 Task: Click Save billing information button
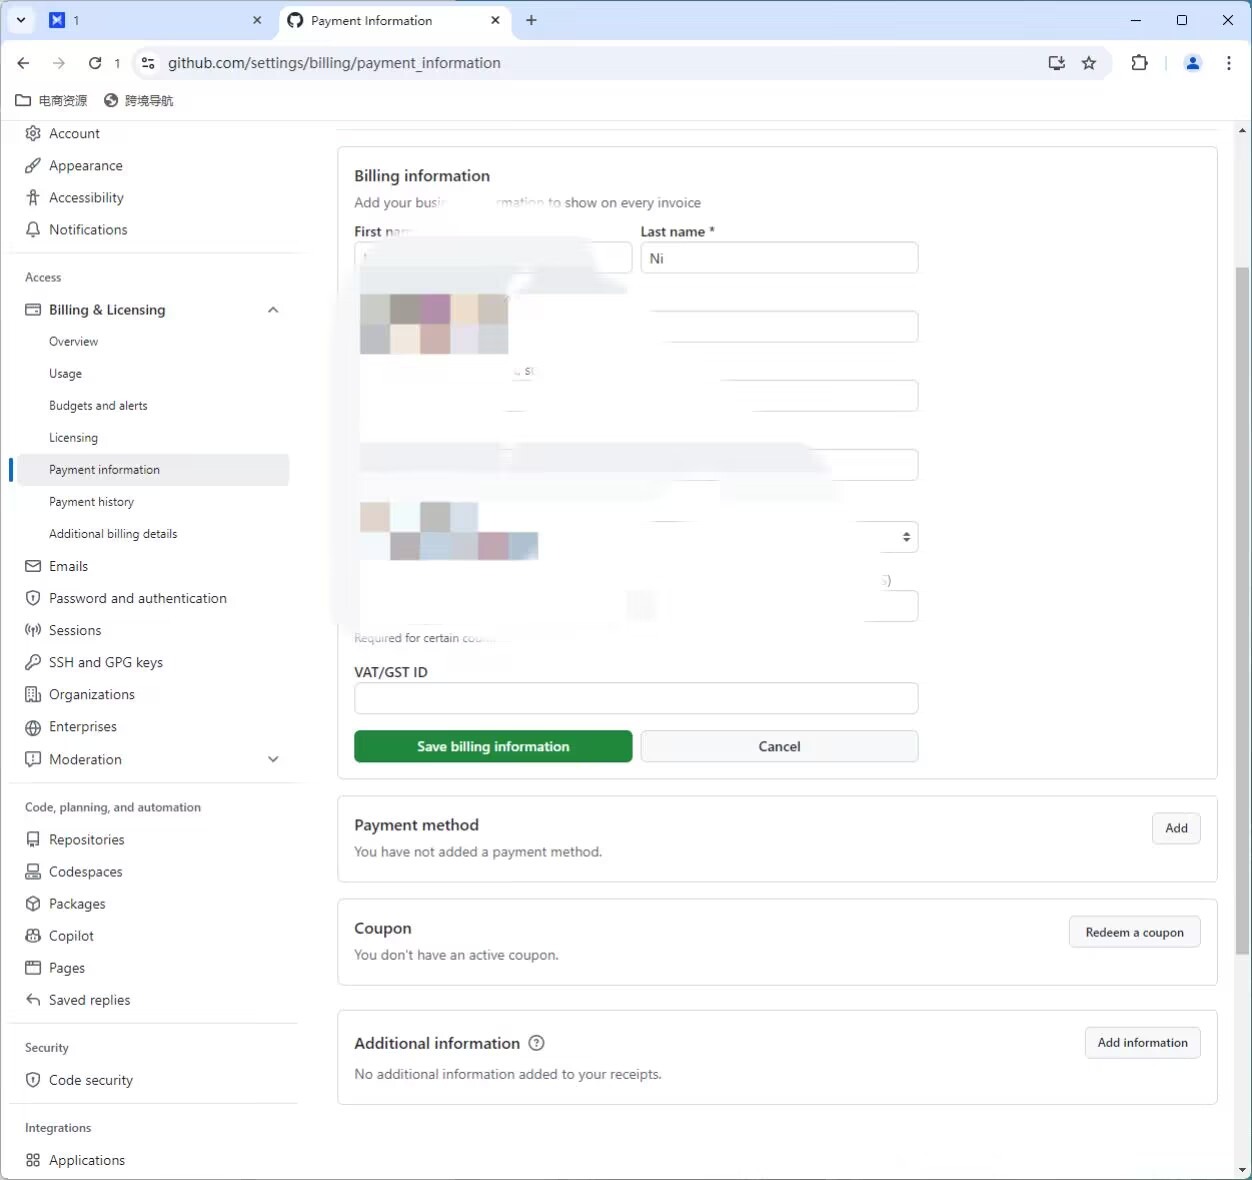(493, 747)
